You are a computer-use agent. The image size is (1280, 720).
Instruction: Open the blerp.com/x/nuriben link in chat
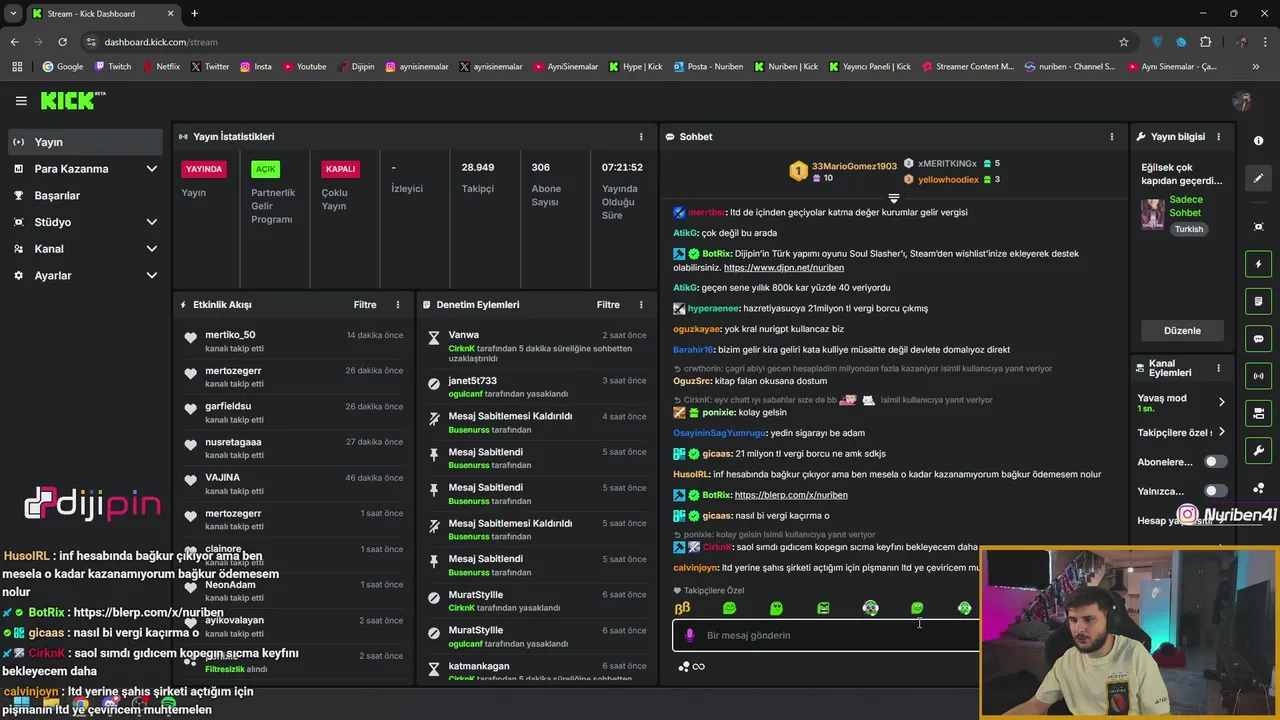(790, 495)
